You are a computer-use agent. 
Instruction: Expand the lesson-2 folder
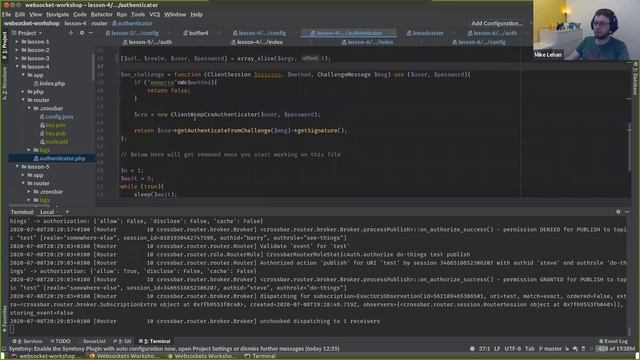[x=17, y=50]
